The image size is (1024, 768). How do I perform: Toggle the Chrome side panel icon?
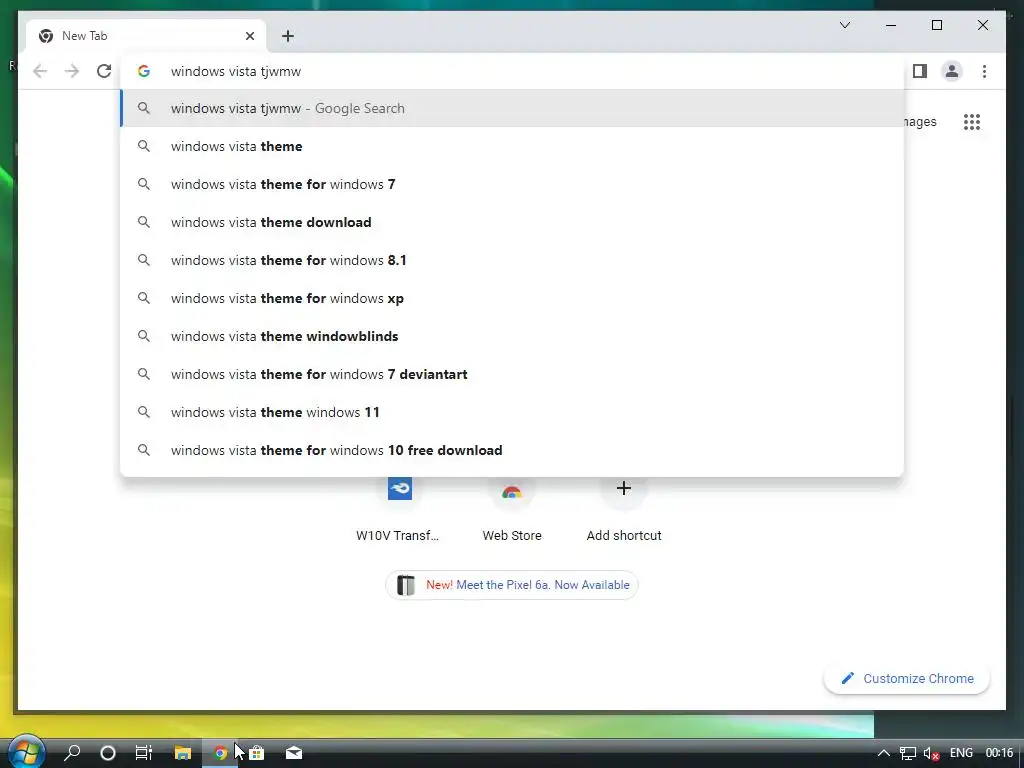920,71
